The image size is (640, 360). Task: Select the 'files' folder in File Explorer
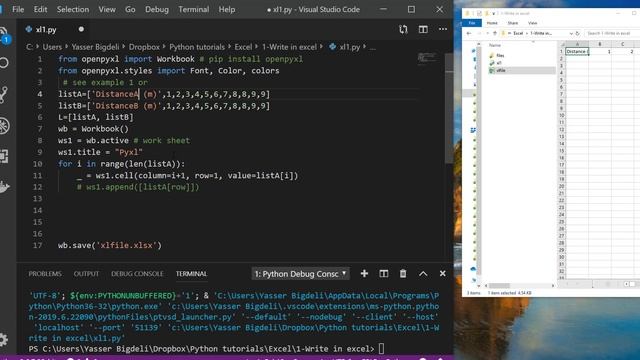500,56
